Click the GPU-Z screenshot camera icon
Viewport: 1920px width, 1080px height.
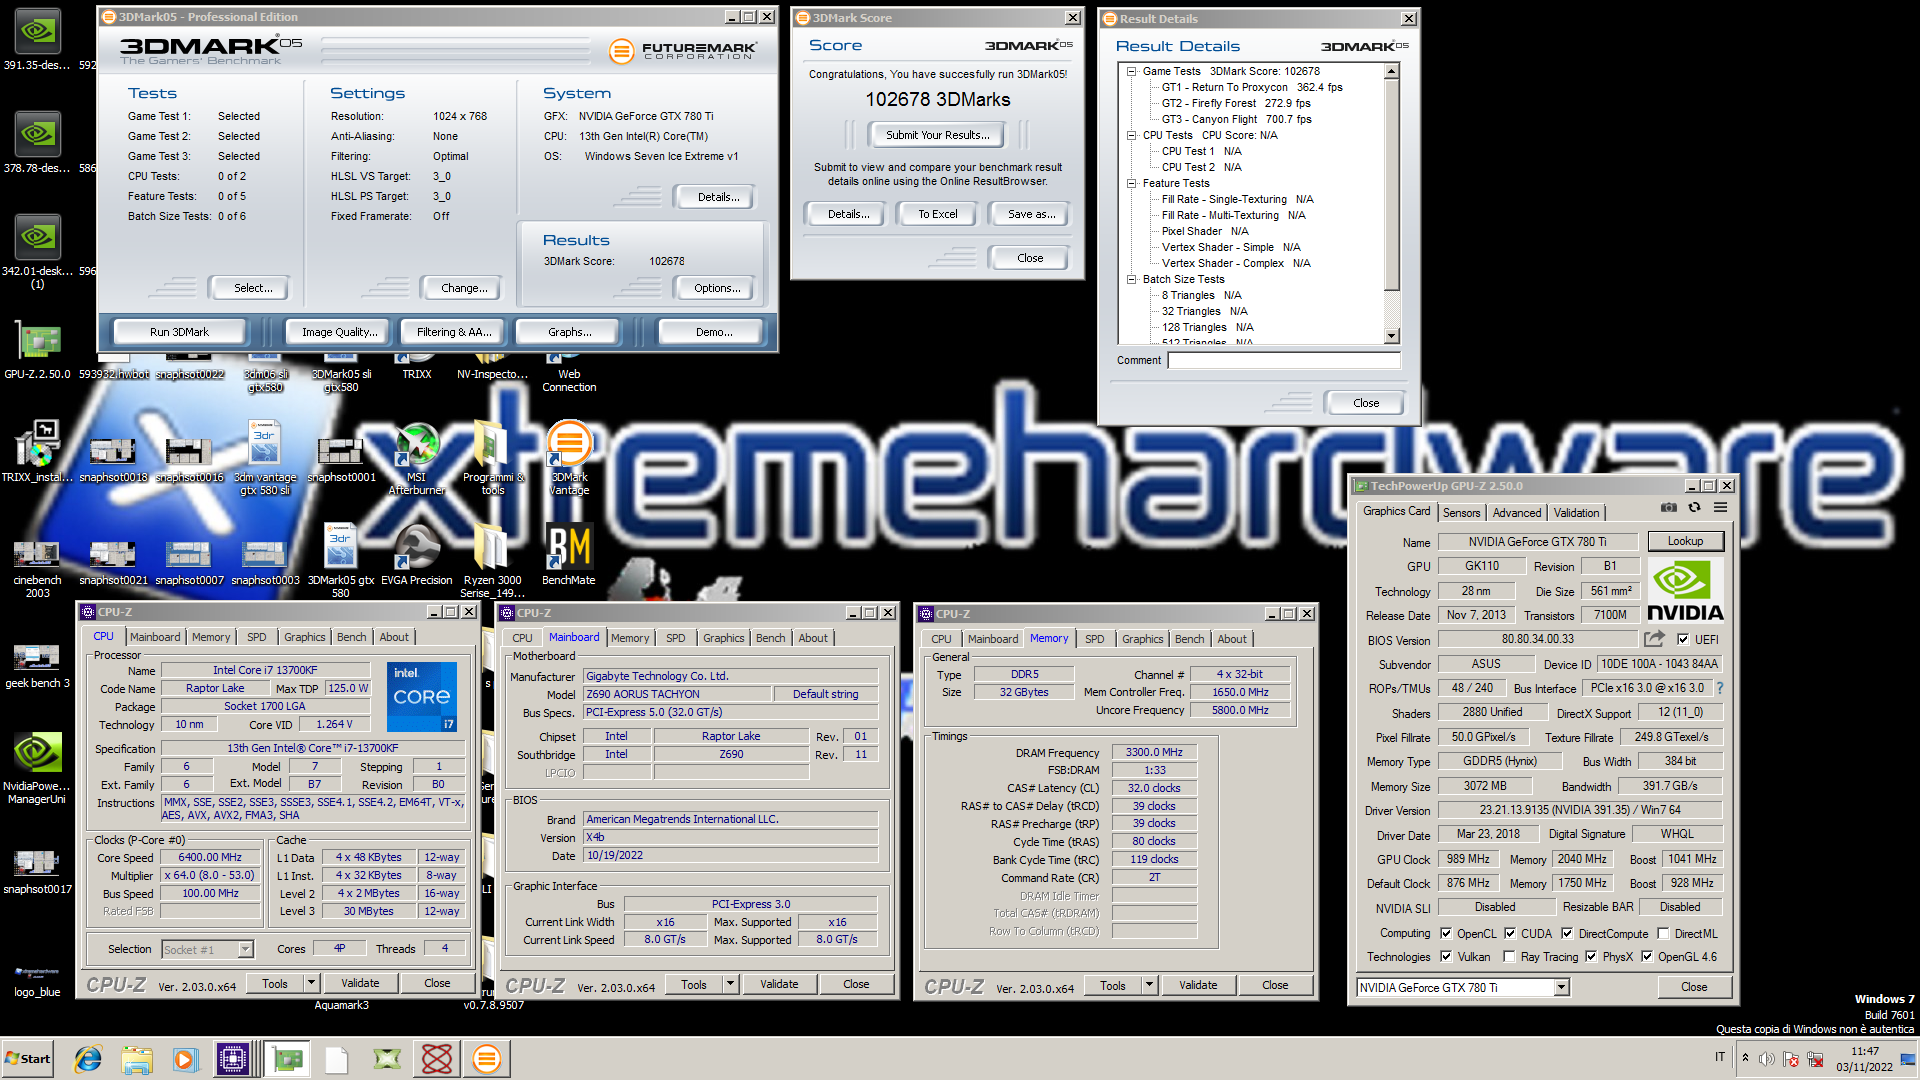(1668, 508)
